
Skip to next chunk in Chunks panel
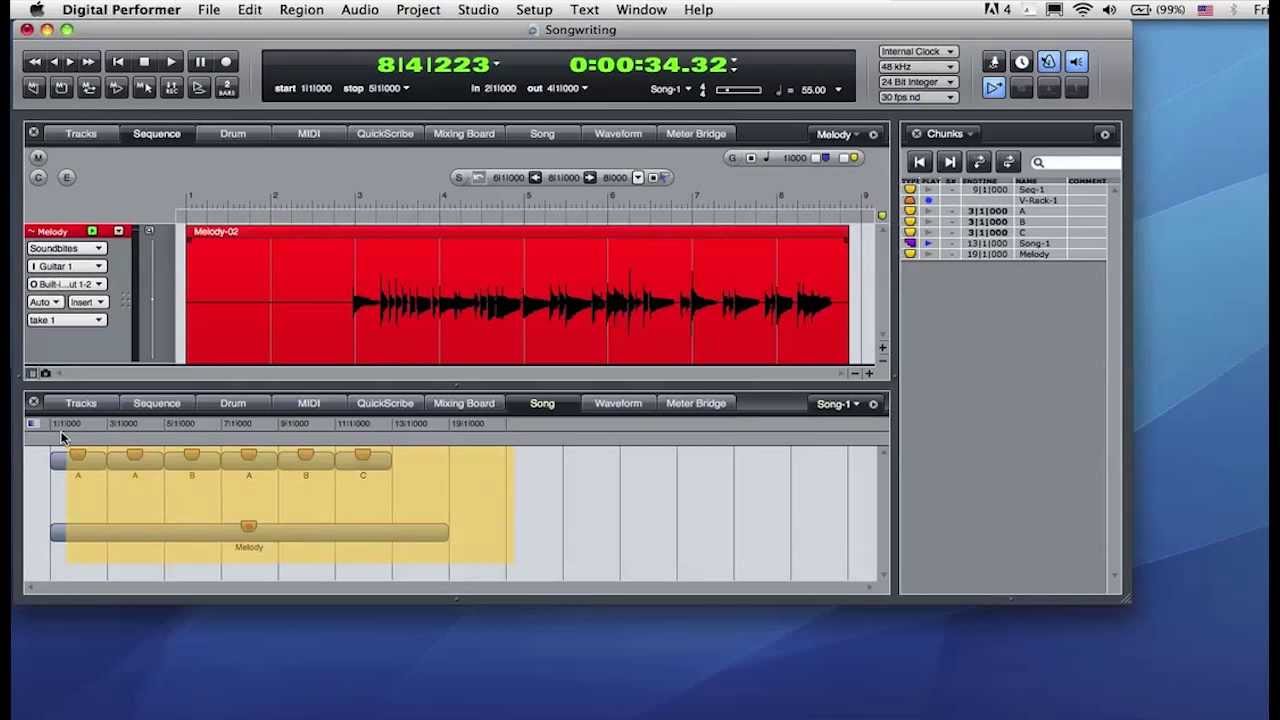click(x=949, y=162)
